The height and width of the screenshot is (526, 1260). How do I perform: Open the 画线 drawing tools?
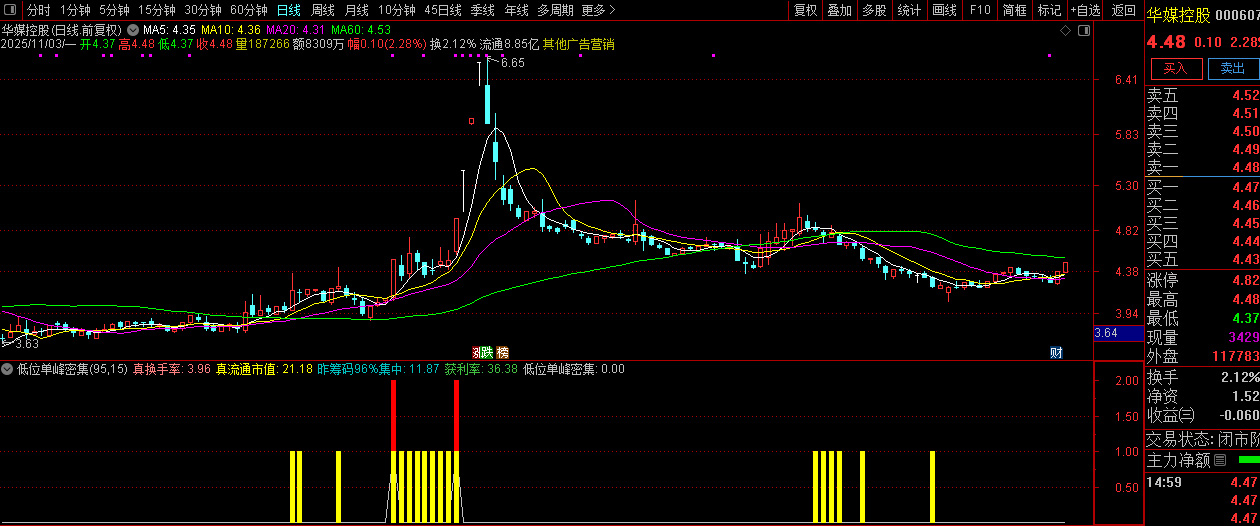tap(944, 10)
